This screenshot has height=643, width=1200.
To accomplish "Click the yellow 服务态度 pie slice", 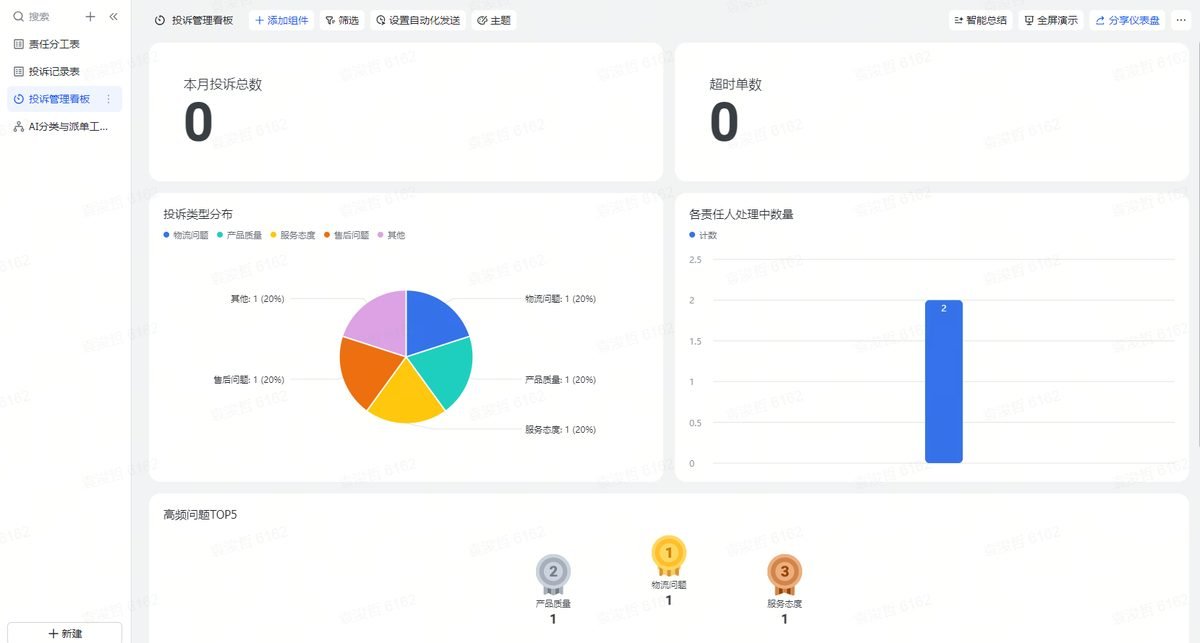I will [406, 398].
